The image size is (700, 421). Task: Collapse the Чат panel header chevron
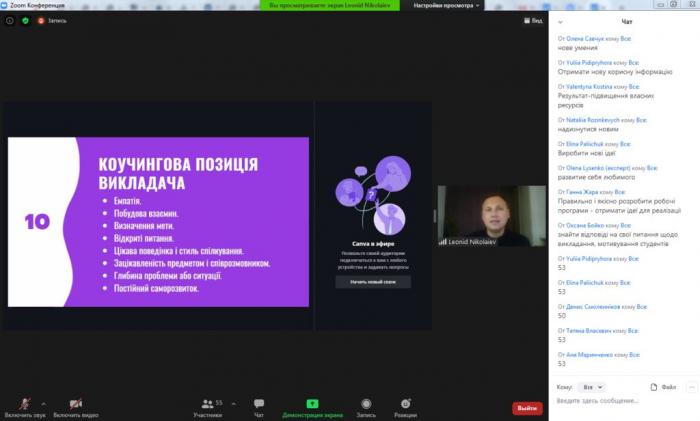(x=560, y=20)
